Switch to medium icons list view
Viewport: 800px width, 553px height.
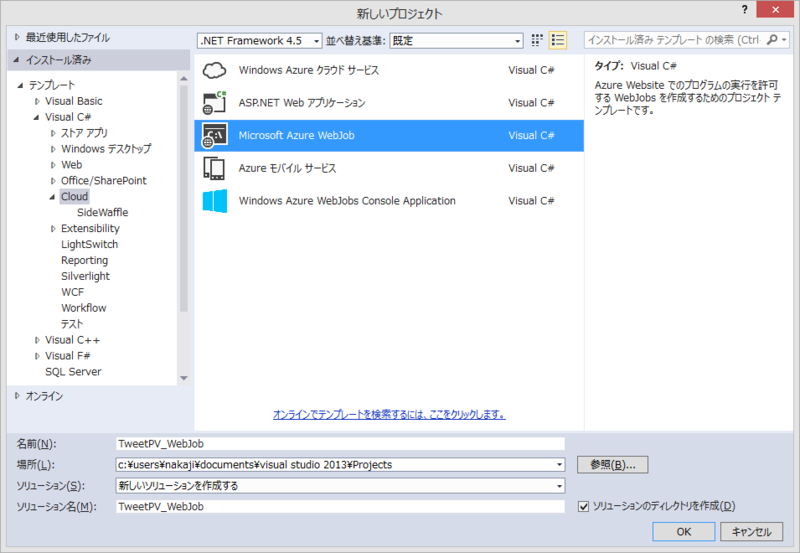click(x=558, y=40)
